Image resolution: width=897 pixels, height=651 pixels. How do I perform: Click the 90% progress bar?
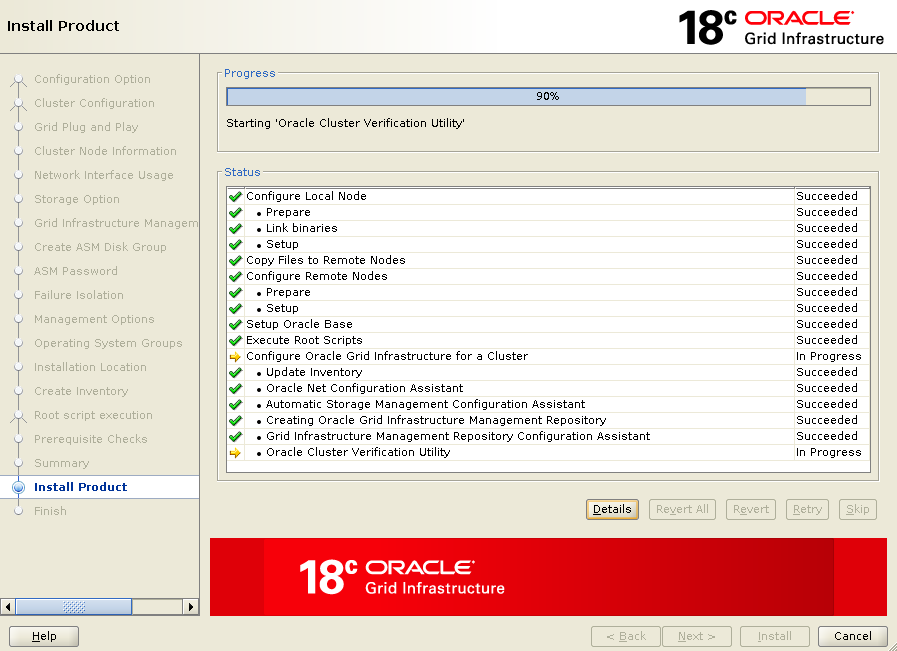pyautogui.click(x=549, y=97)
